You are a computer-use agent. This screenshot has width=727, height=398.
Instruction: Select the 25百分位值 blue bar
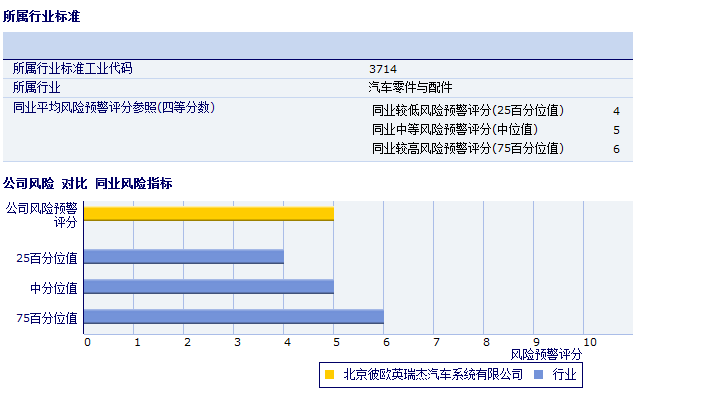pos(184,257)
